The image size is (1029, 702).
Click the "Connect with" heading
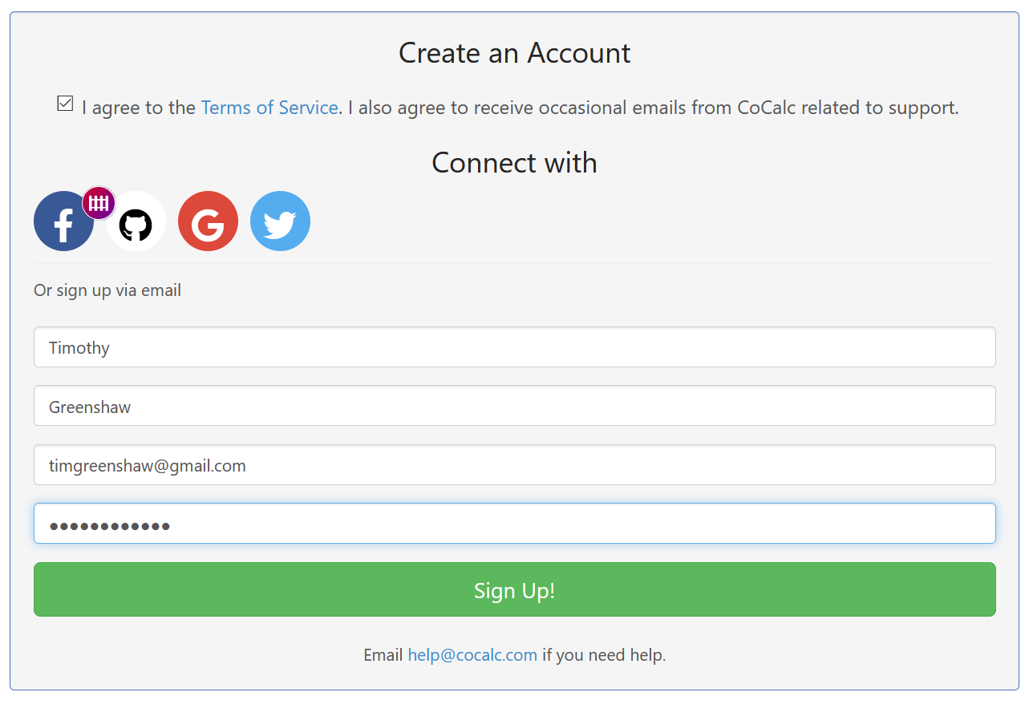point(514,162)
